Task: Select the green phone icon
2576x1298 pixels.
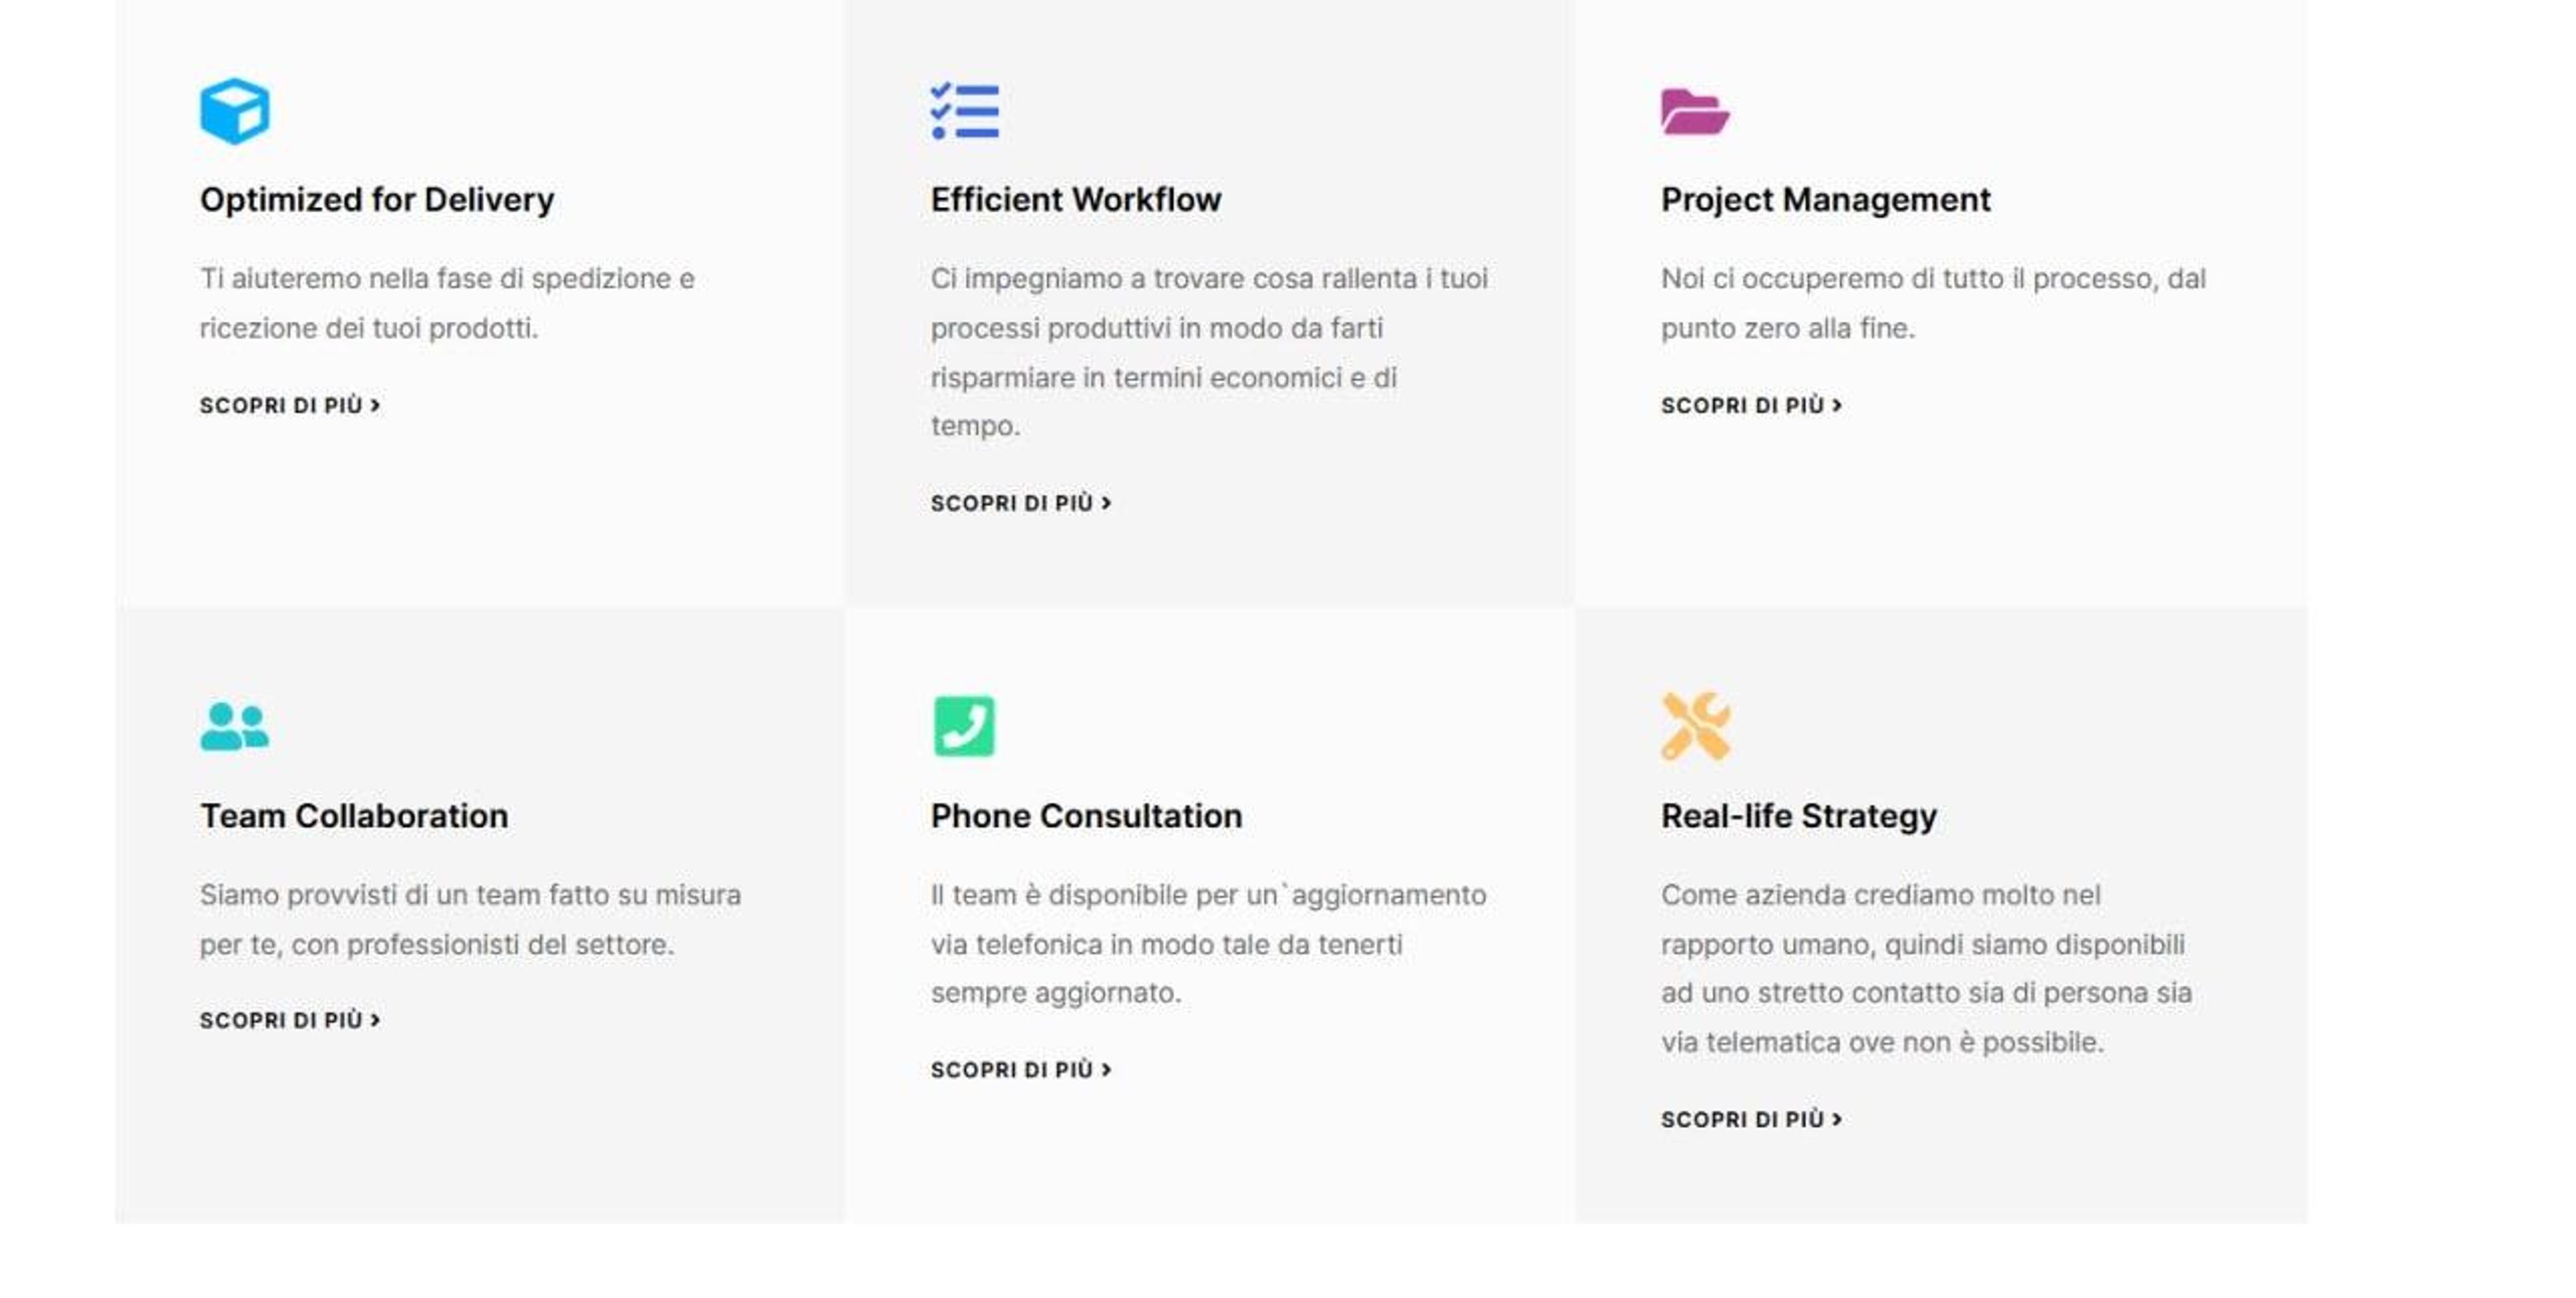Action: coord(964,726)
